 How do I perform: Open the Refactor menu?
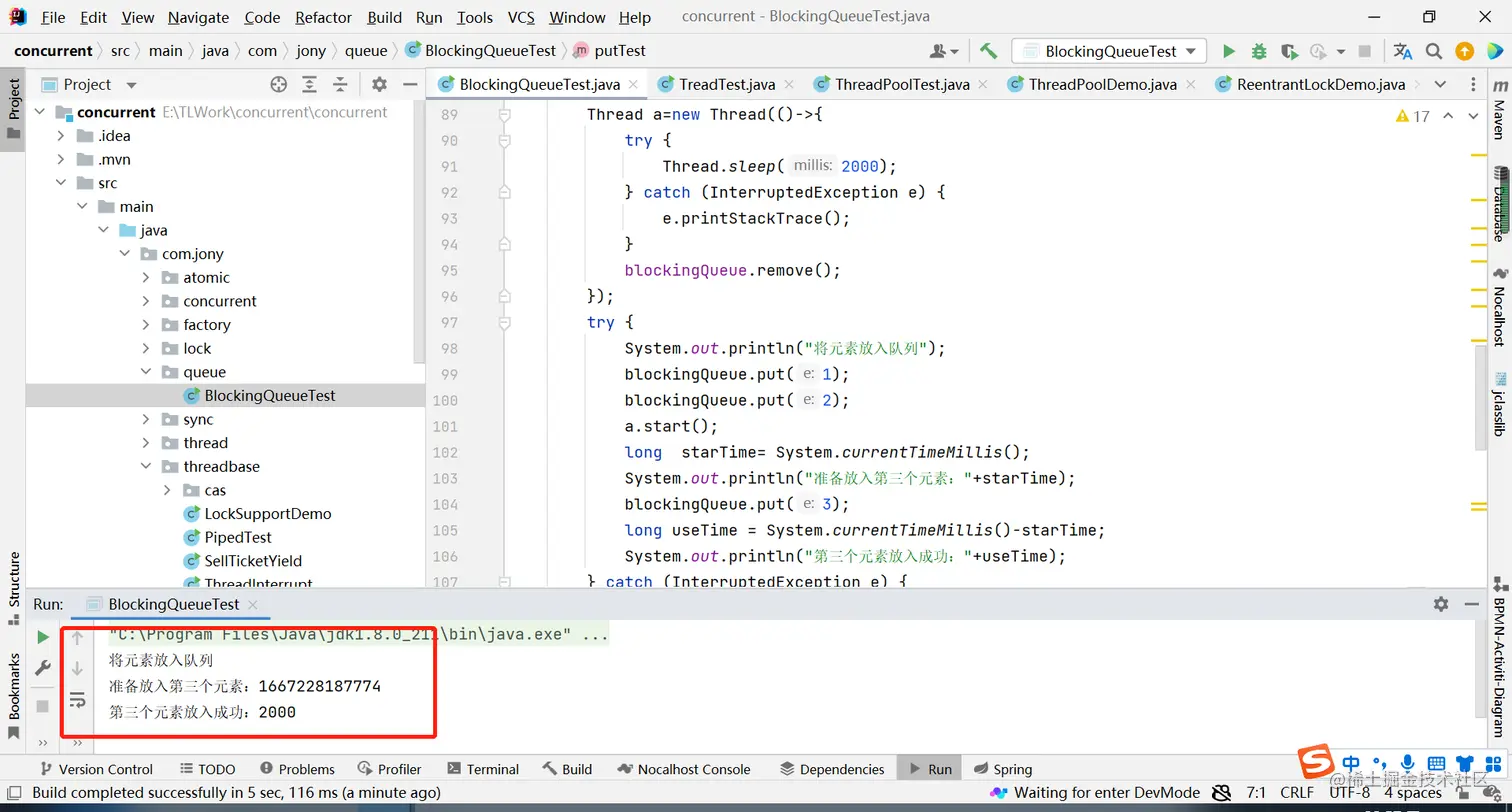click(x=323, y=17)
